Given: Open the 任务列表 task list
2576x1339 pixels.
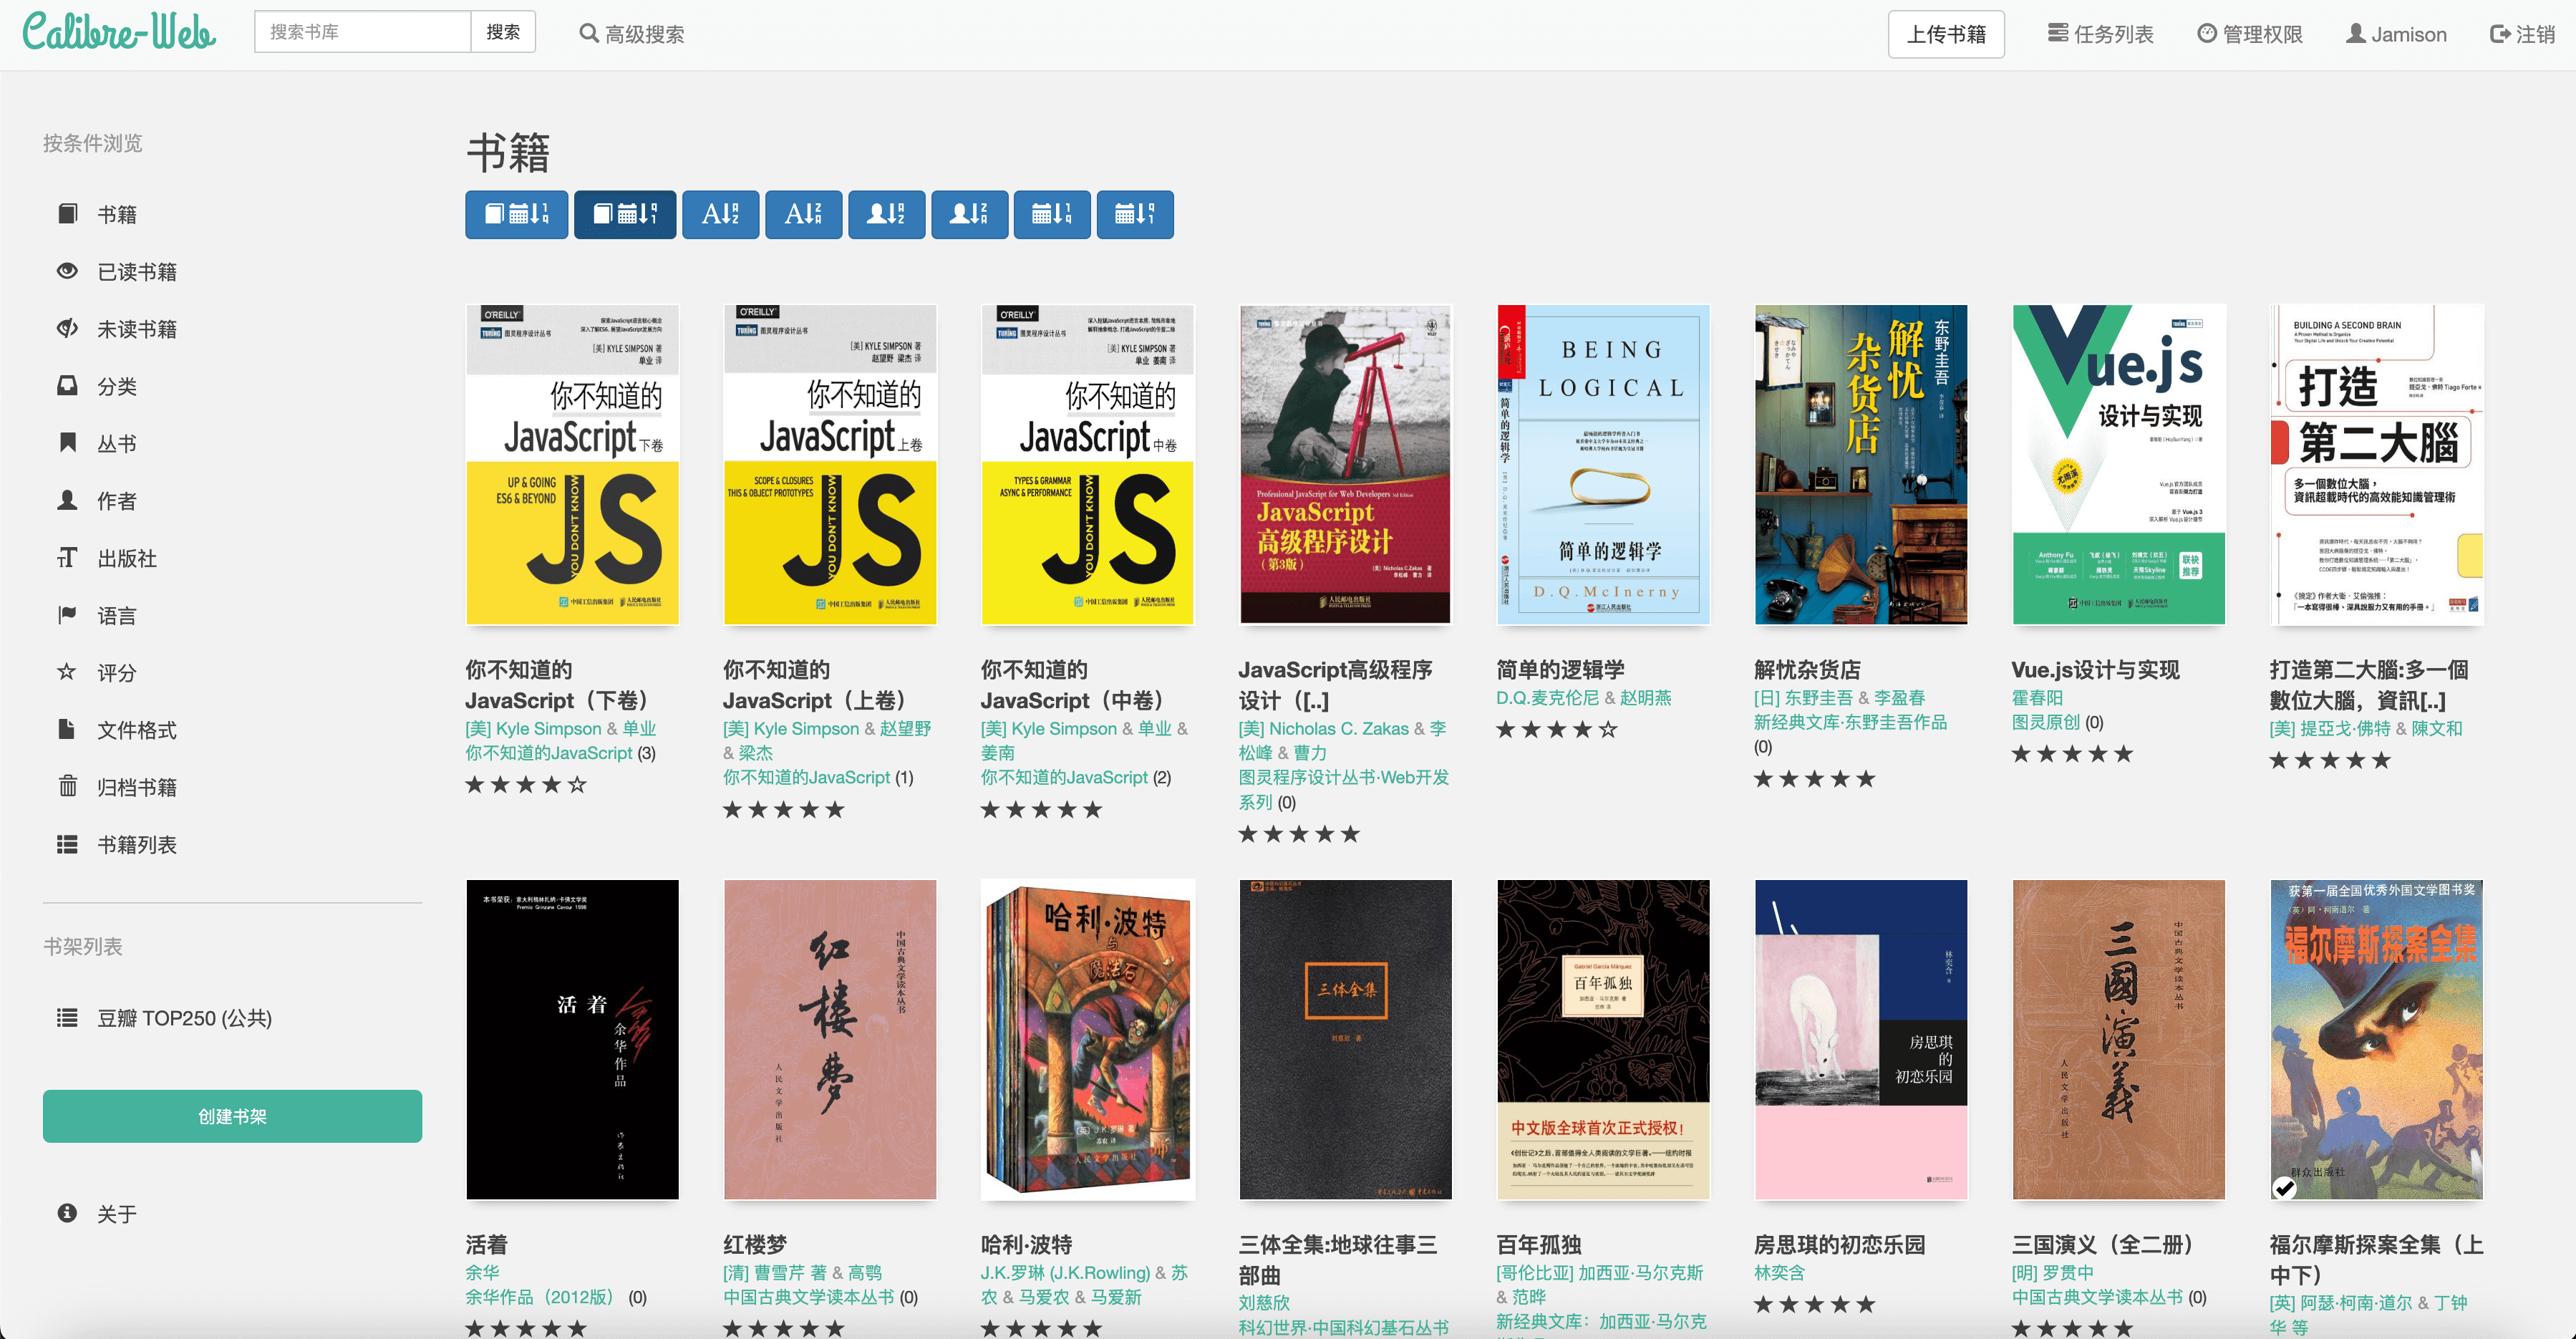Looking at the screenshot, I should (2100, 34).
